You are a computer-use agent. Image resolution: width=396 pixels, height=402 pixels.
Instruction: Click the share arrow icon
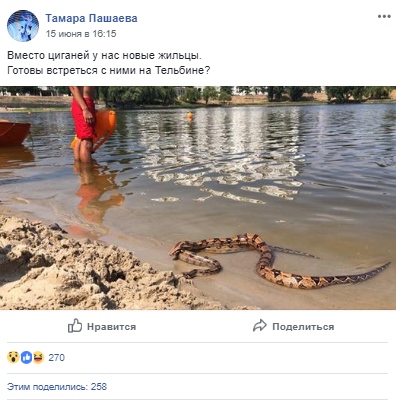coord(260,326)
